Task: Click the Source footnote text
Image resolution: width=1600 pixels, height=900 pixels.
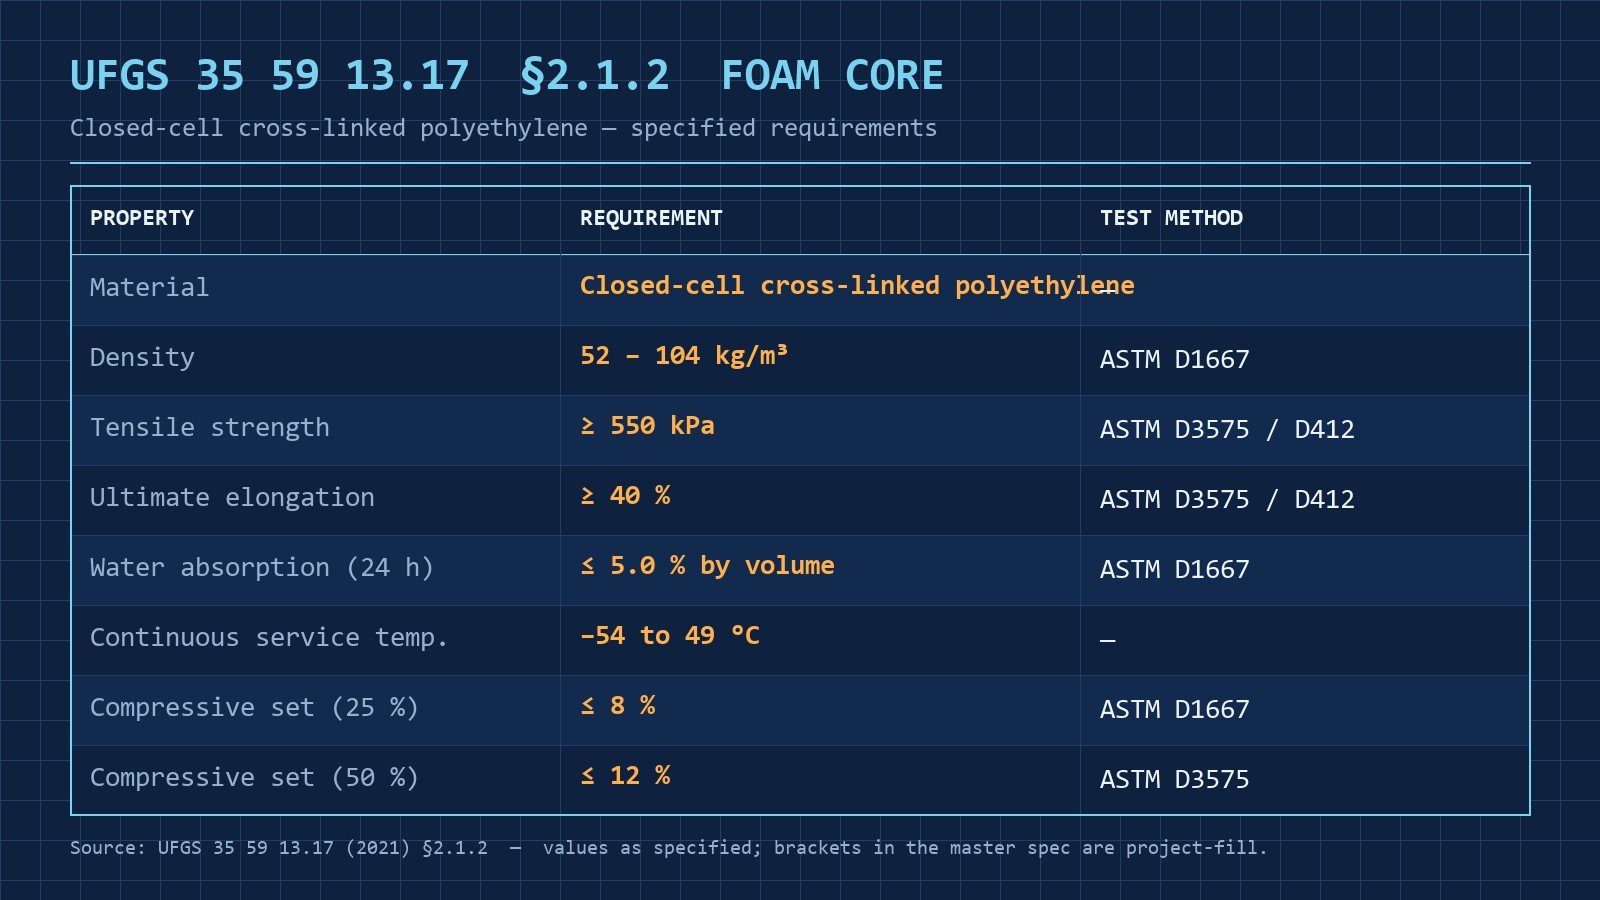Action: (x=668, y=848)
